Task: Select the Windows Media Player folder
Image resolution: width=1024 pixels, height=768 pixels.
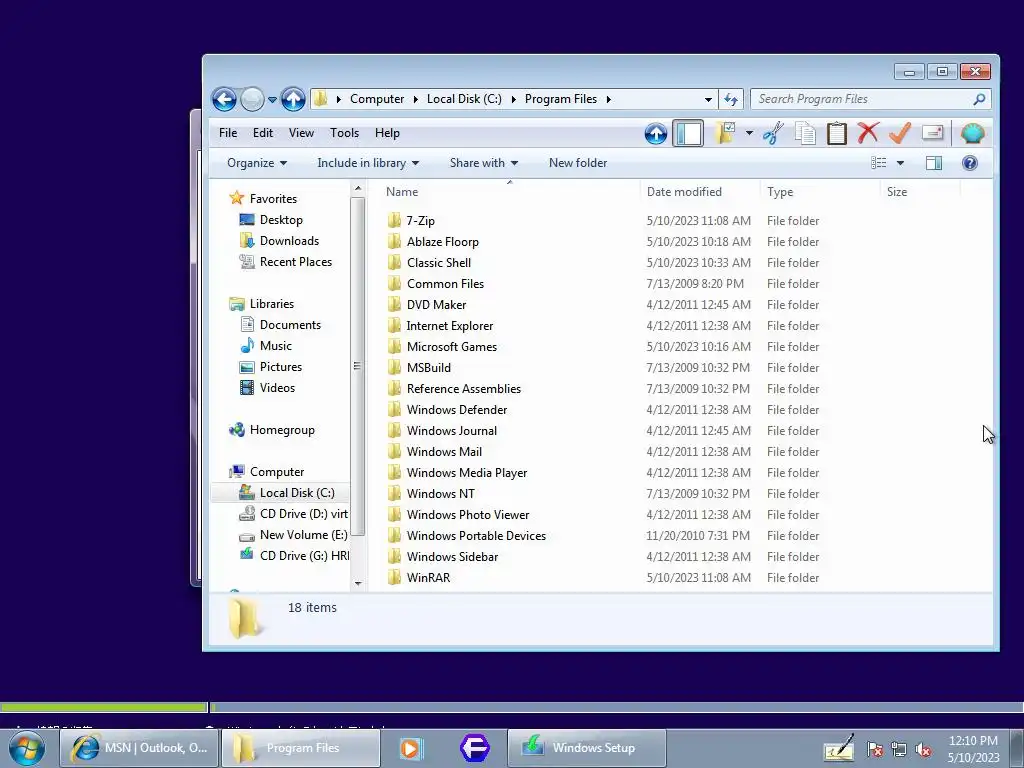Action: click(466, 473)
